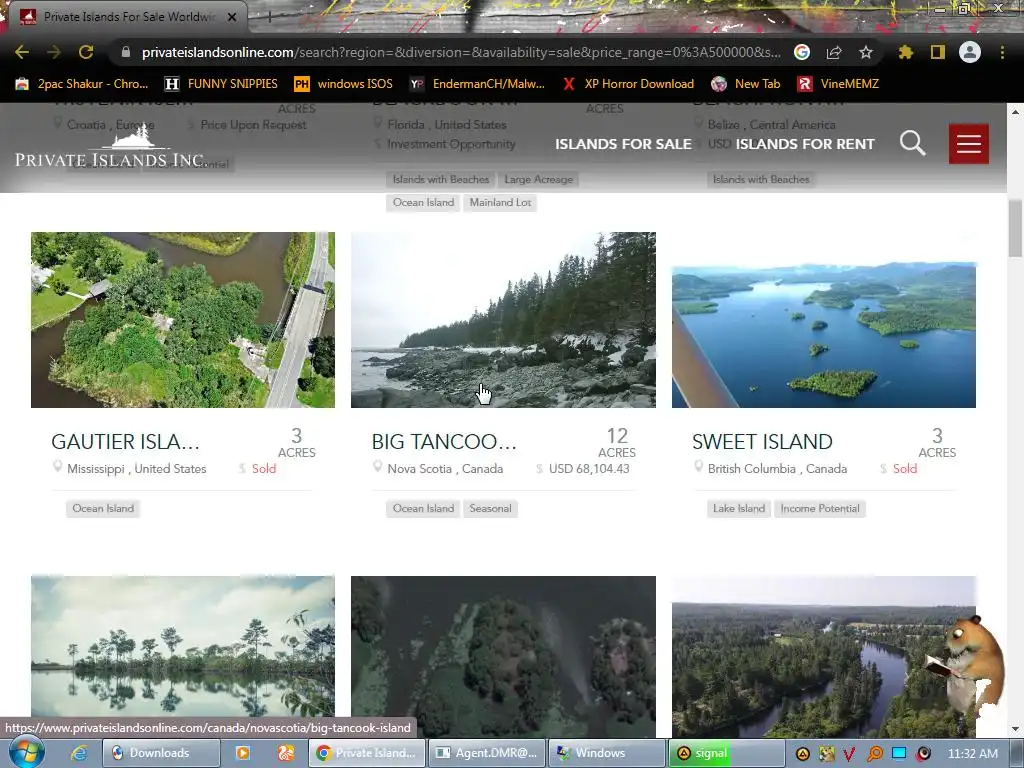The width and height of the screenshot is (1024, 768).
Task: Click the Google icon in address bar
Action: coord(802,52)
